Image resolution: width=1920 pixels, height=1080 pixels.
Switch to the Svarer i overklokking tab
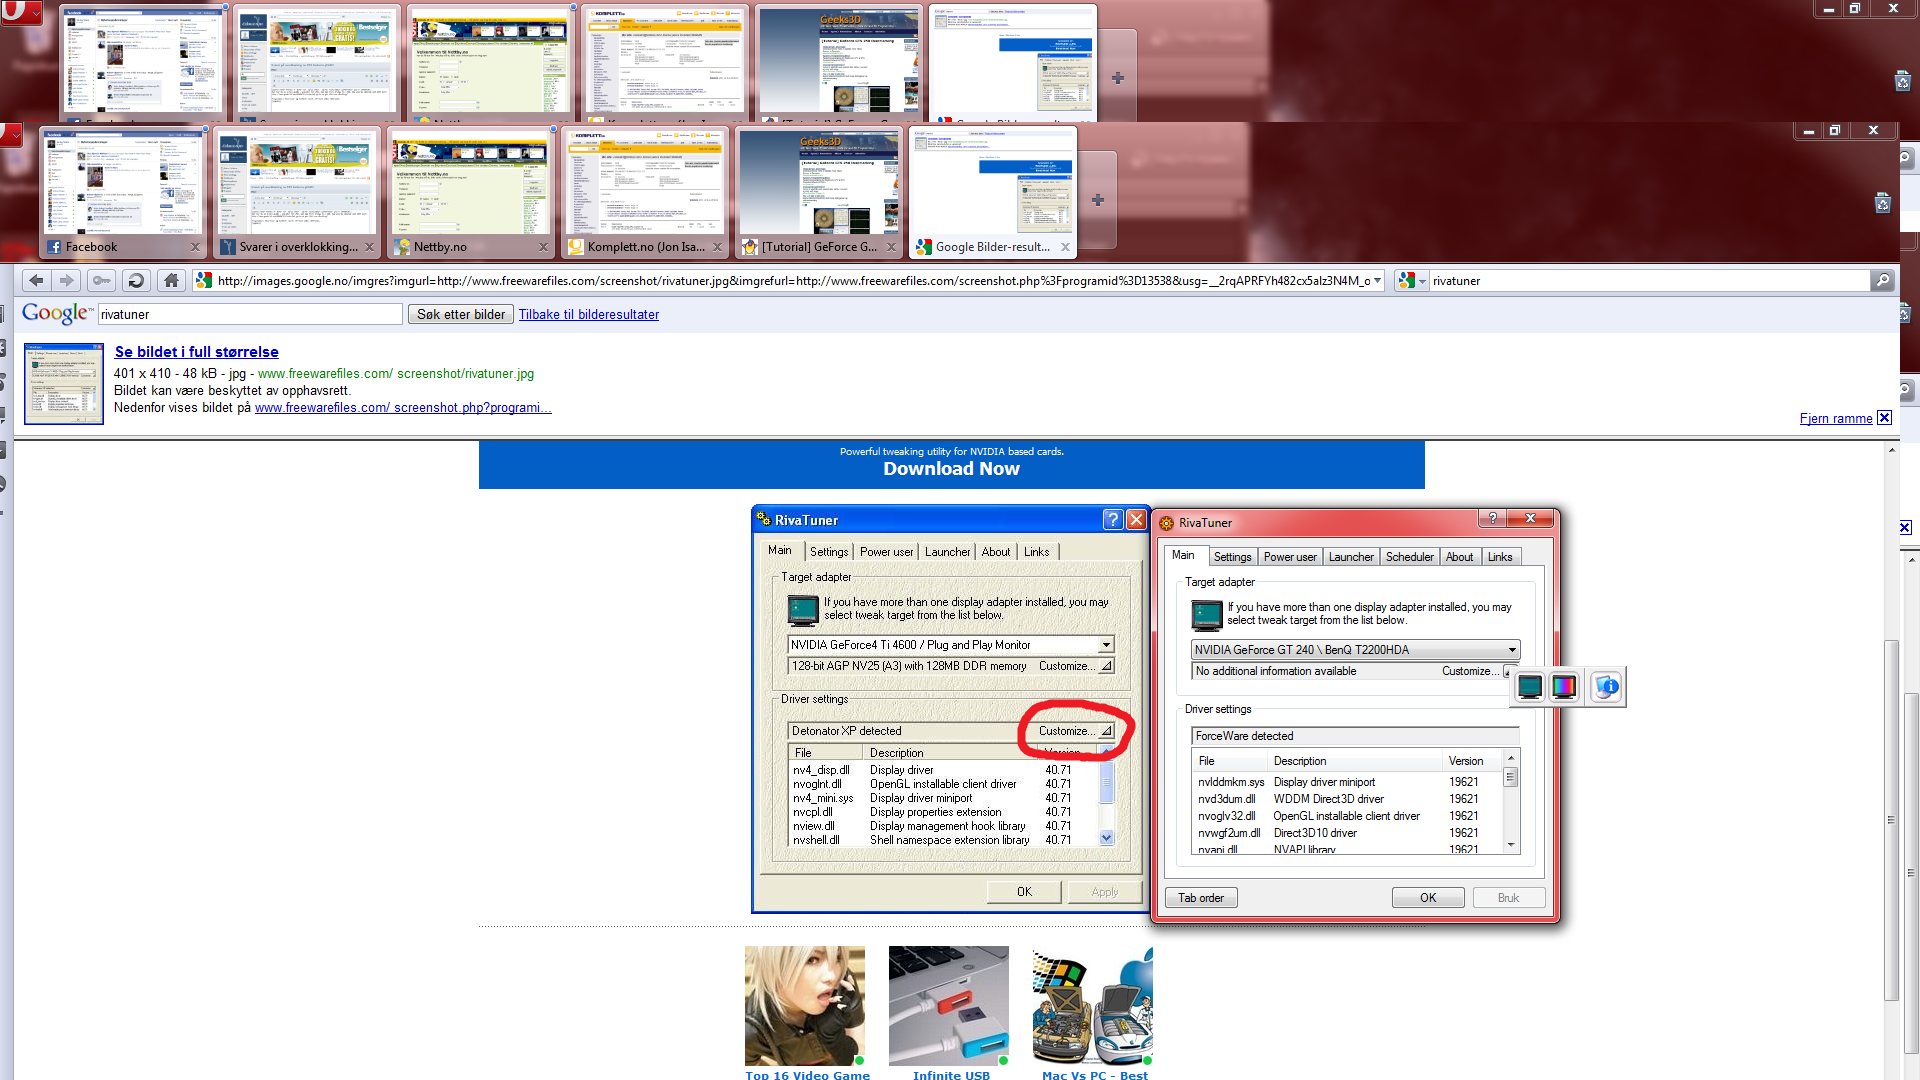[297, 190]
